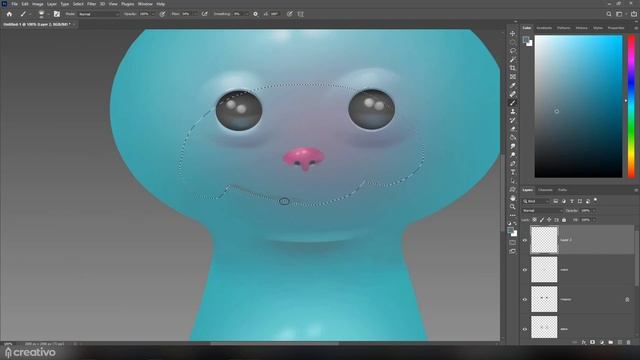Switch to the History tab
Screen dimensions: 640x360
(582, 28)
